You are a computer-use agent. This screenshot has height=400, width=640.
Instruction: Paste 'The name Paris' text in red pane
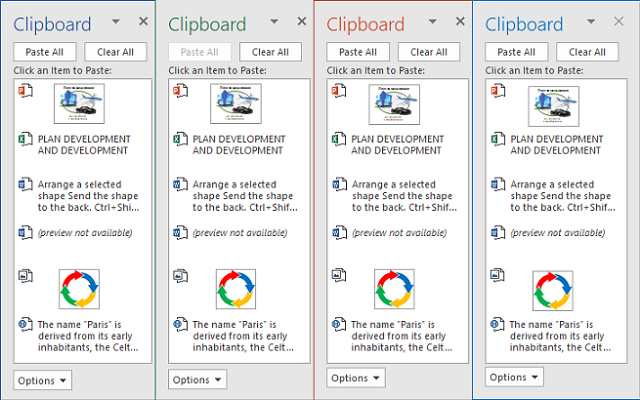point(402,336)
